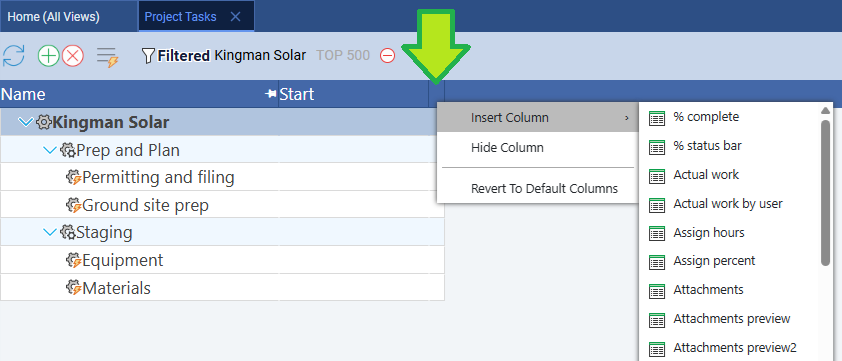Image resolution: width=842 pixels, height=361 pixels.
Task: Click the gear icon beside Kingman Solar
Action: click(x=43, y=122)
